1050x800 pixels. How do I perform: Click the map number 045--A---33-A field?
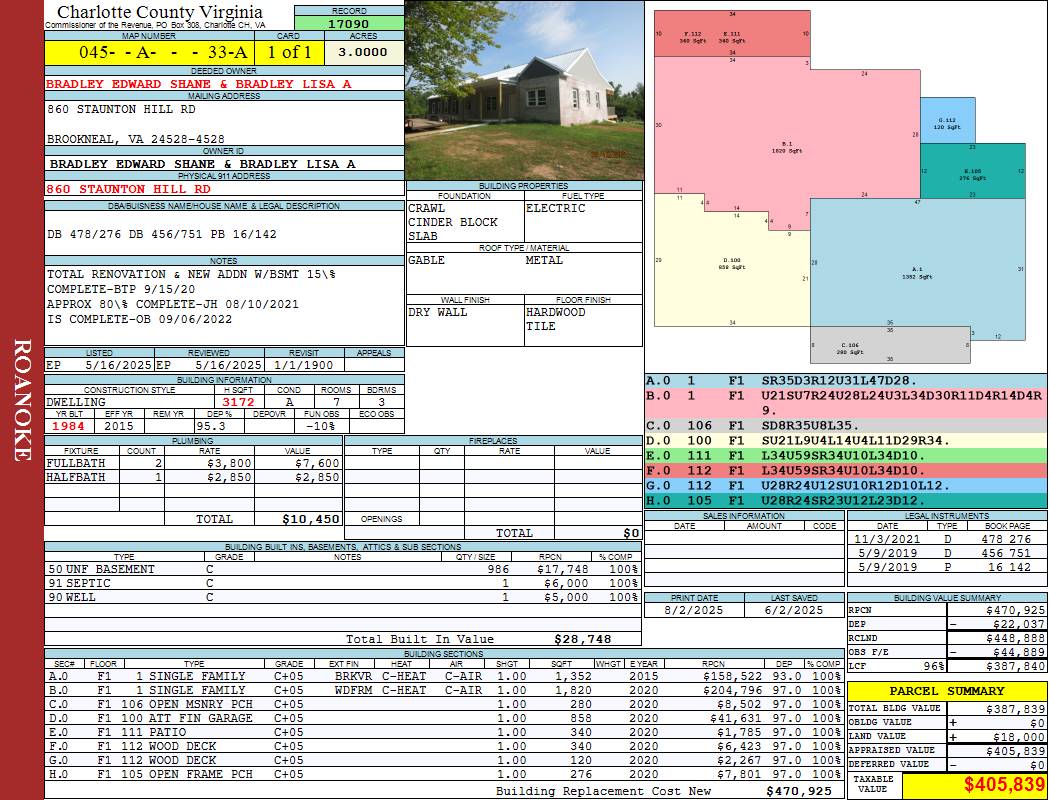click(146, 52)
